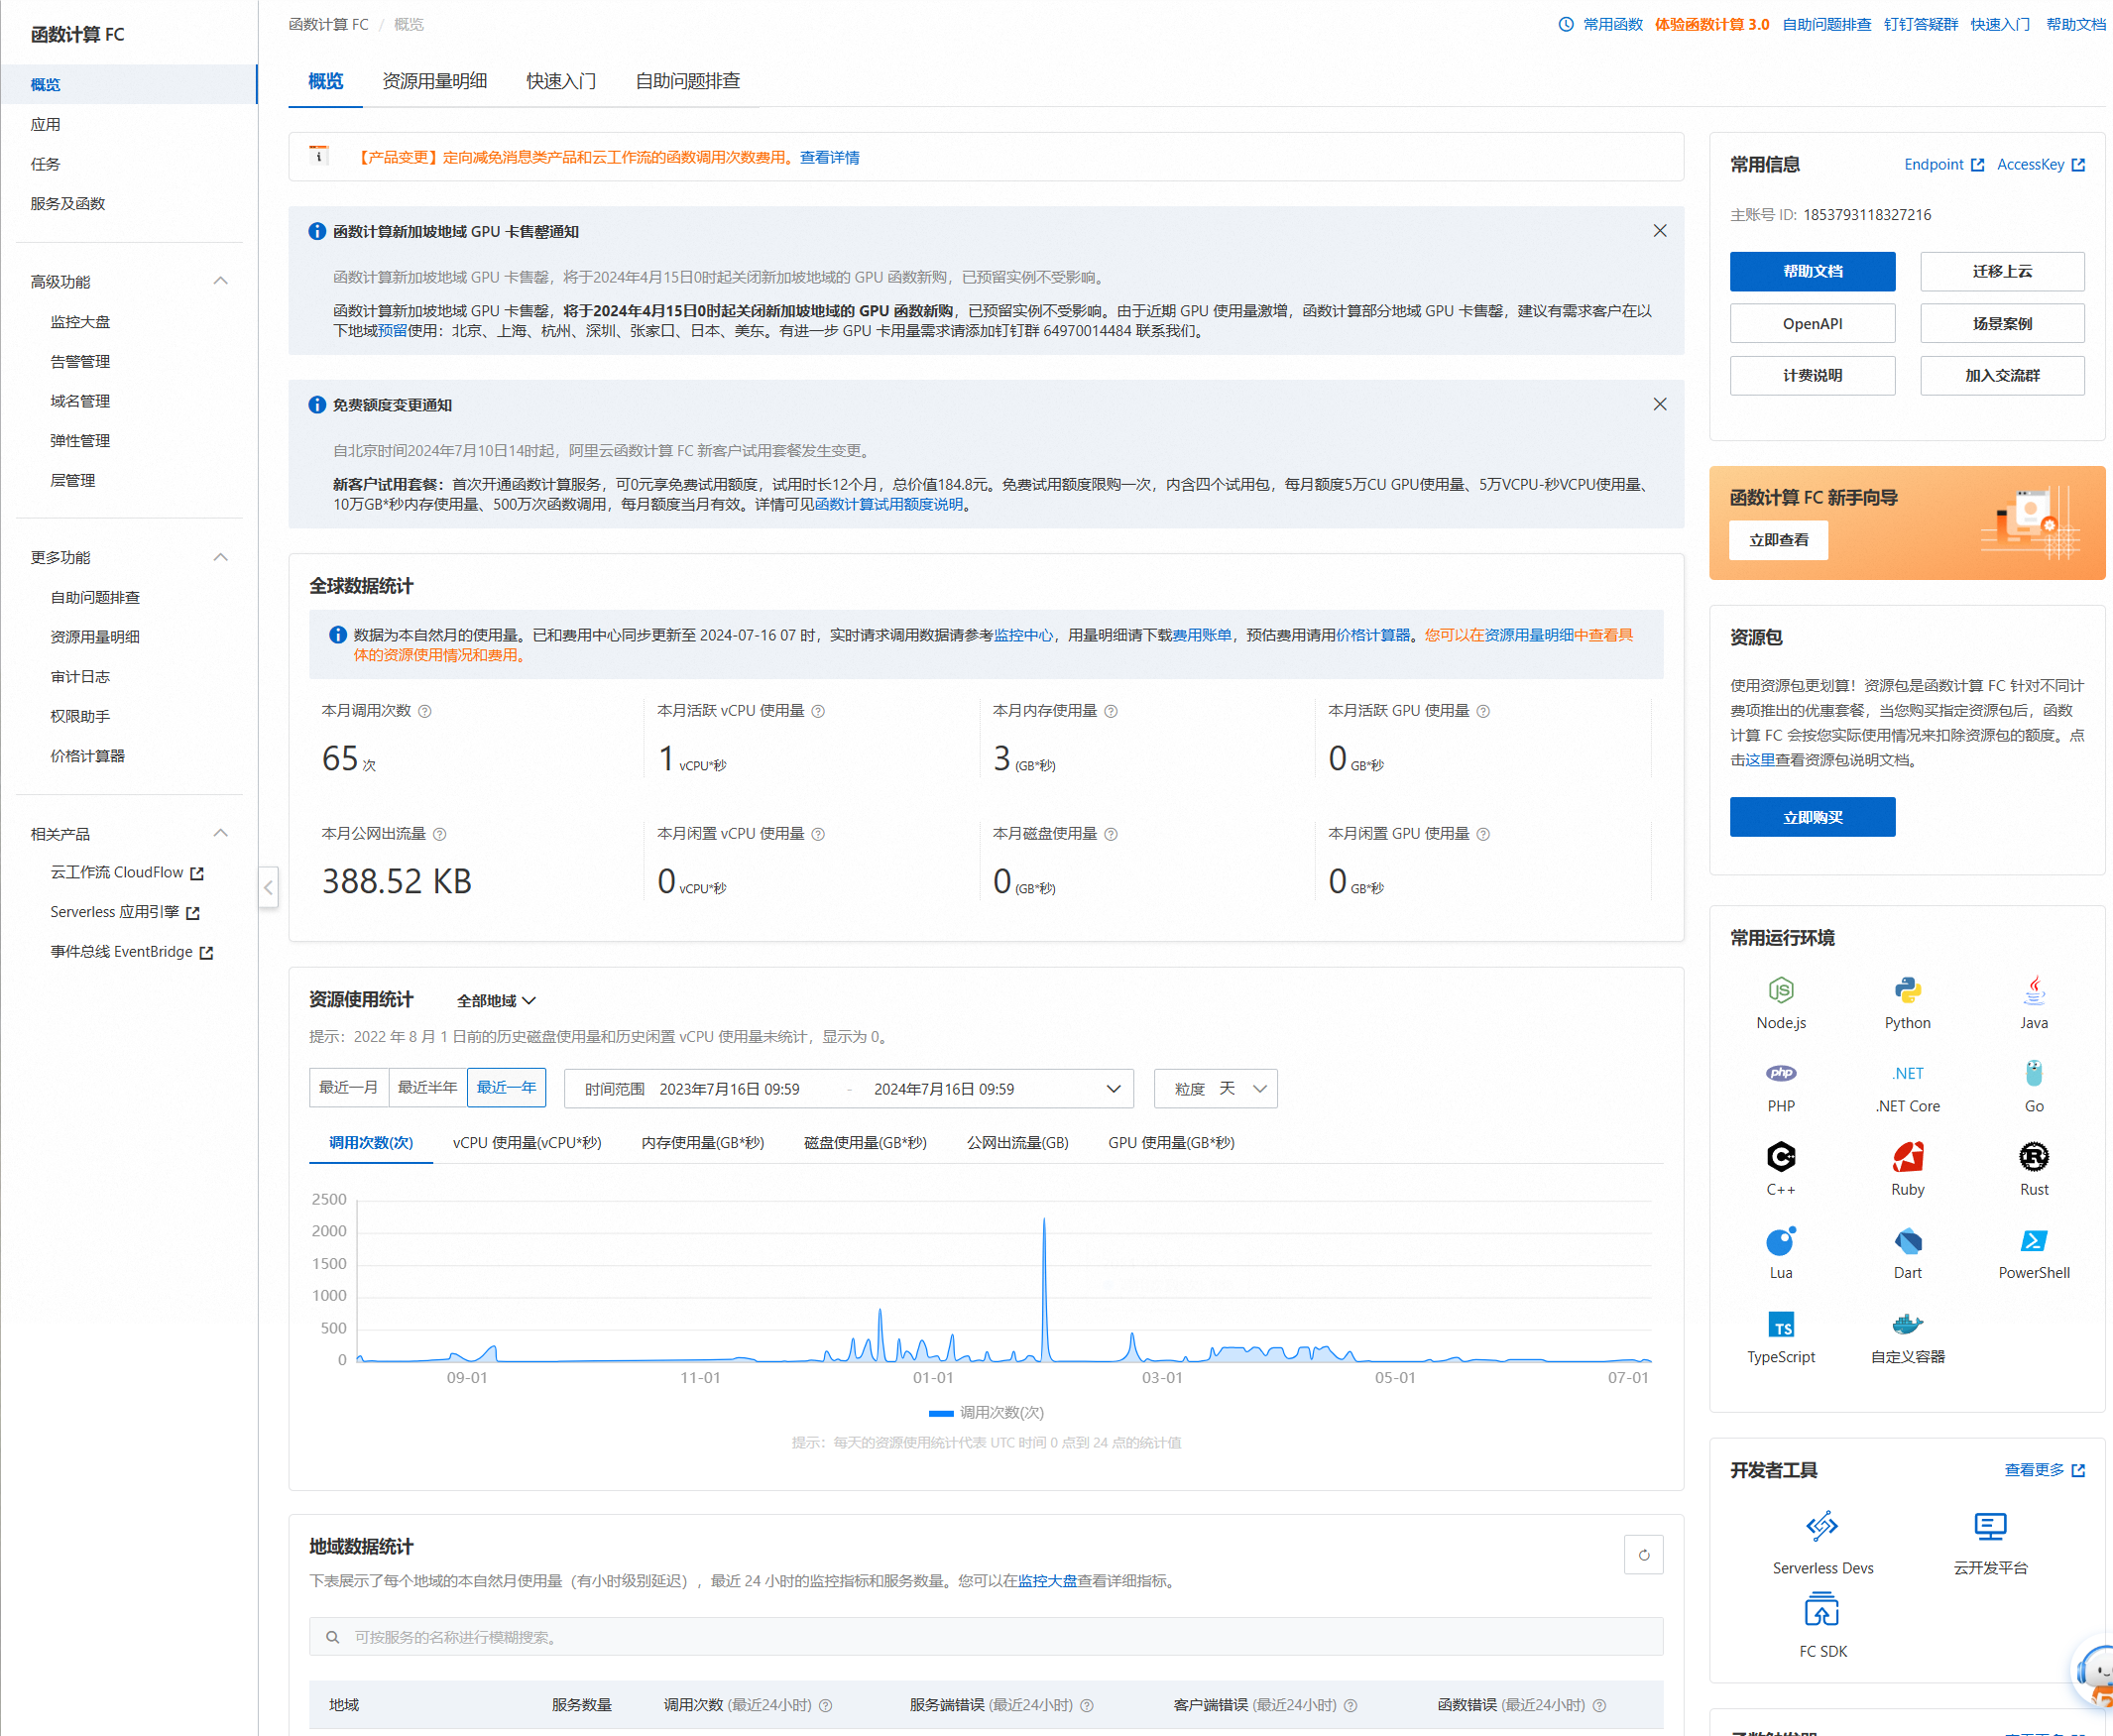Open the PHP runtime icon

pos(1781,1073)
